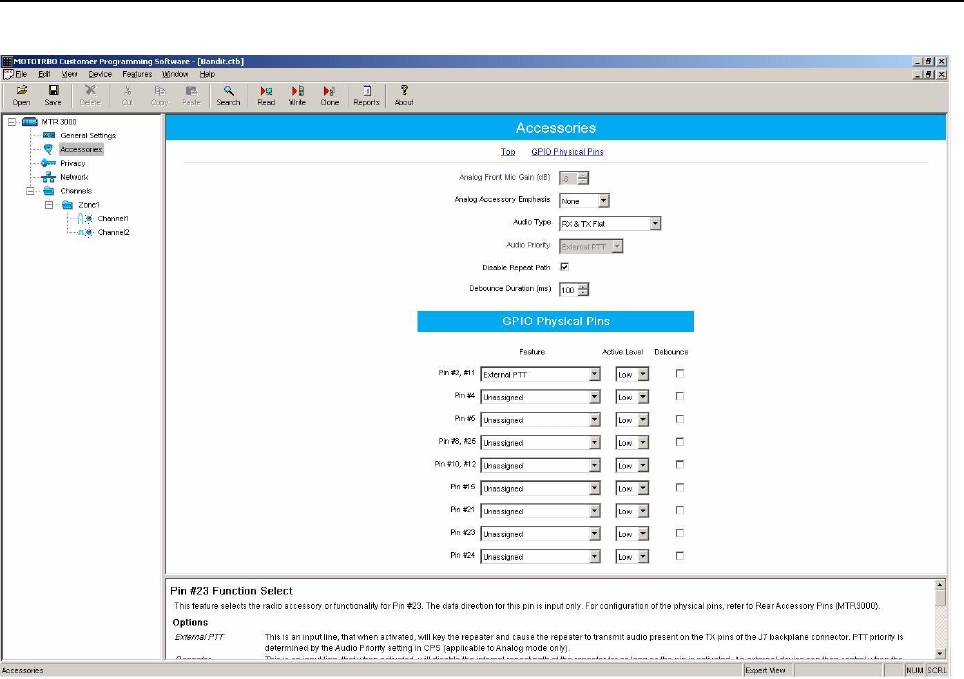Screen dimensions: 964x679
Task: Click the Network icon in tree
Action: pos(49,177)
